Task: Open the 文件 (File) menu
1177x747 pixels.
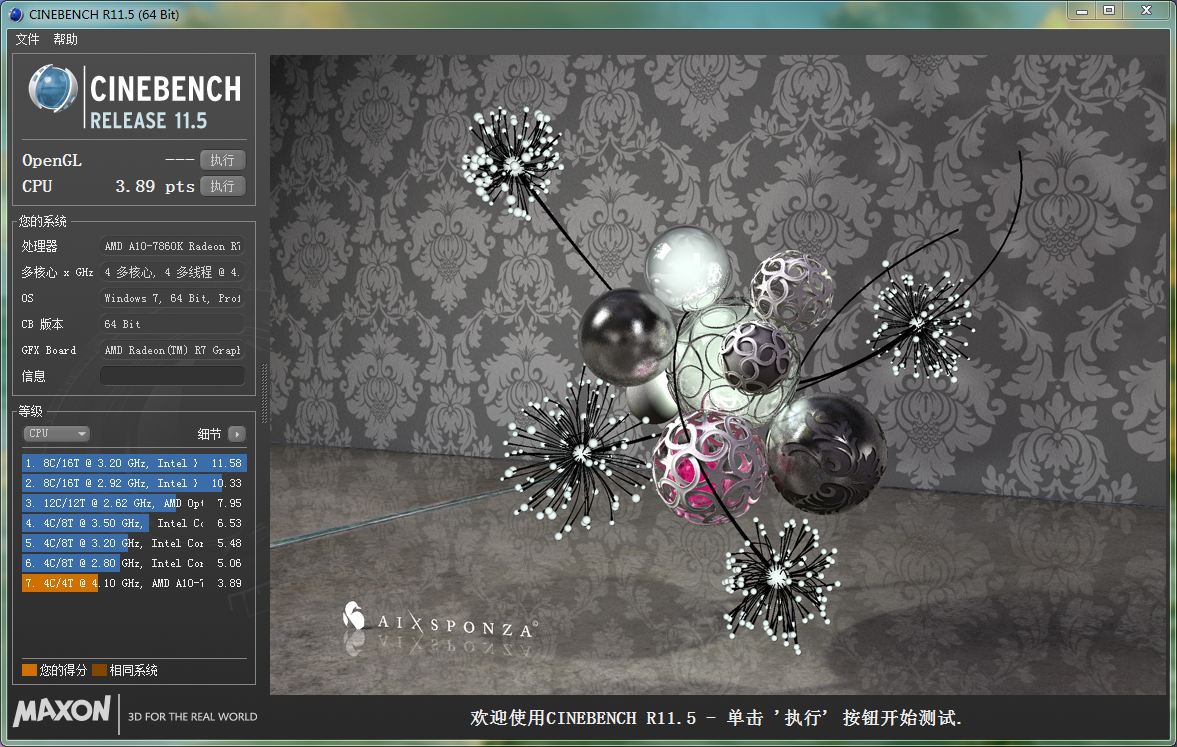Action: 27,40
